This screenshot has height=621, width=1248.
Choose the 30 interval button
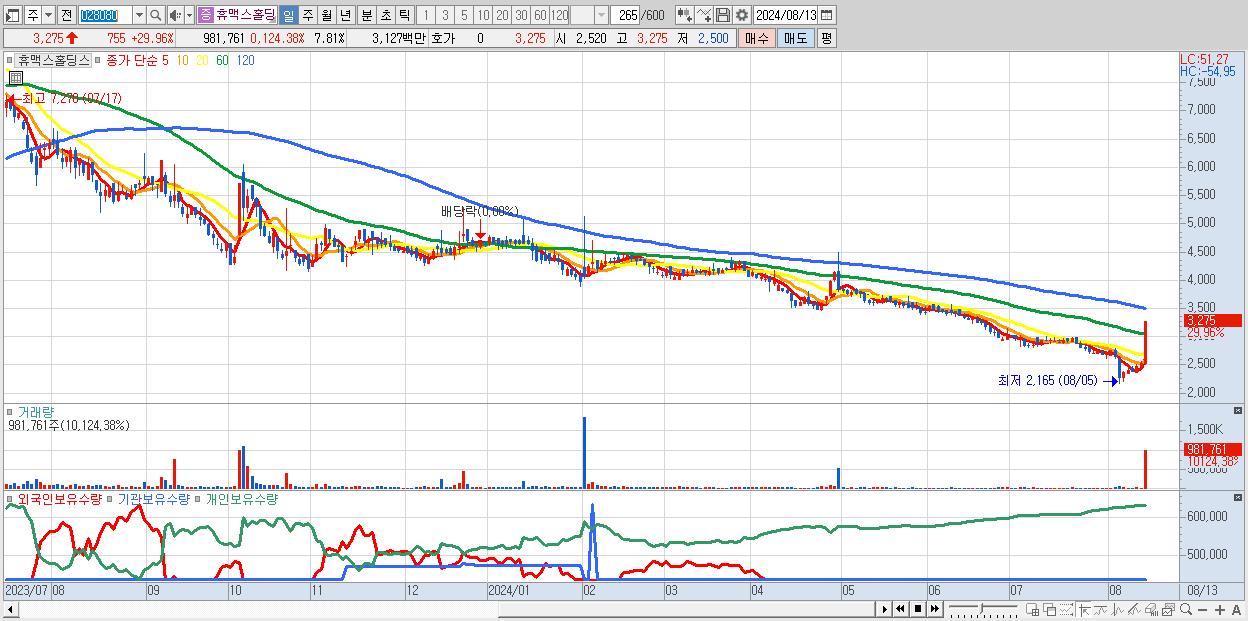coord(520,15)
